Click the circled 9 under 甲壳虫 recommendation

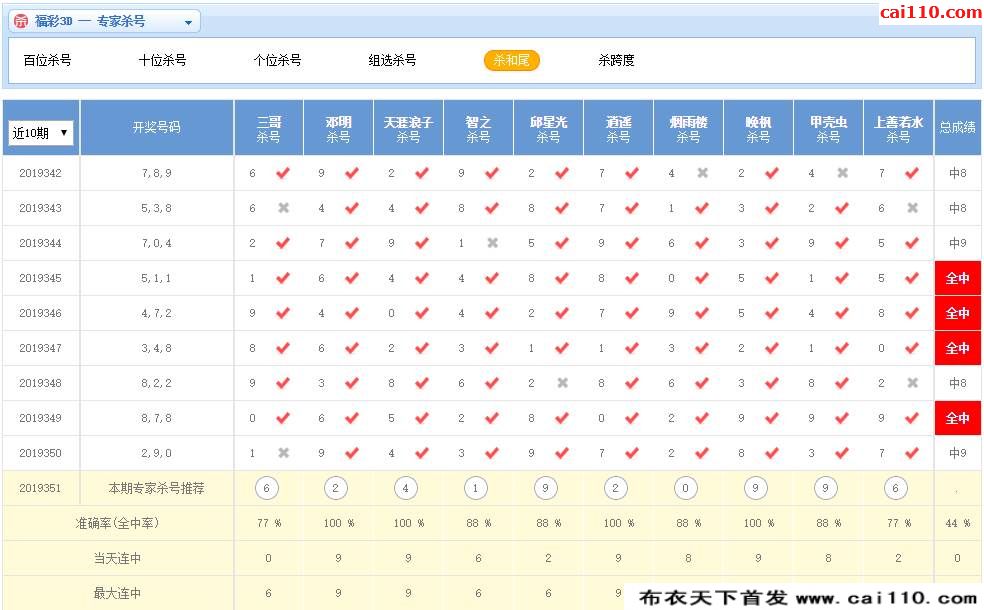(825, 488)
